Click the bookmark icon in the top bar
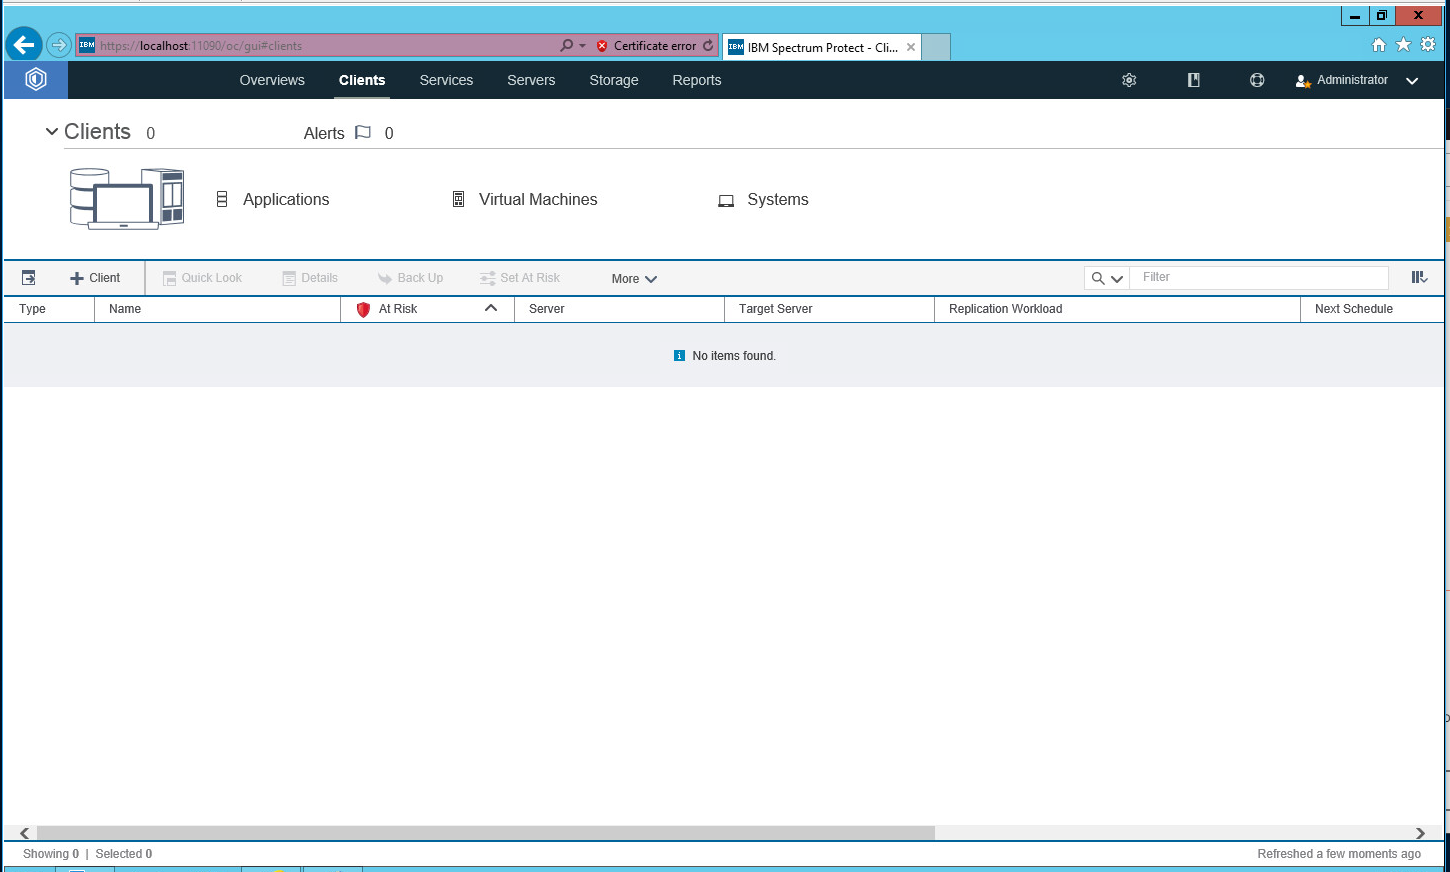1450x872 pixels. [1193, 80]
